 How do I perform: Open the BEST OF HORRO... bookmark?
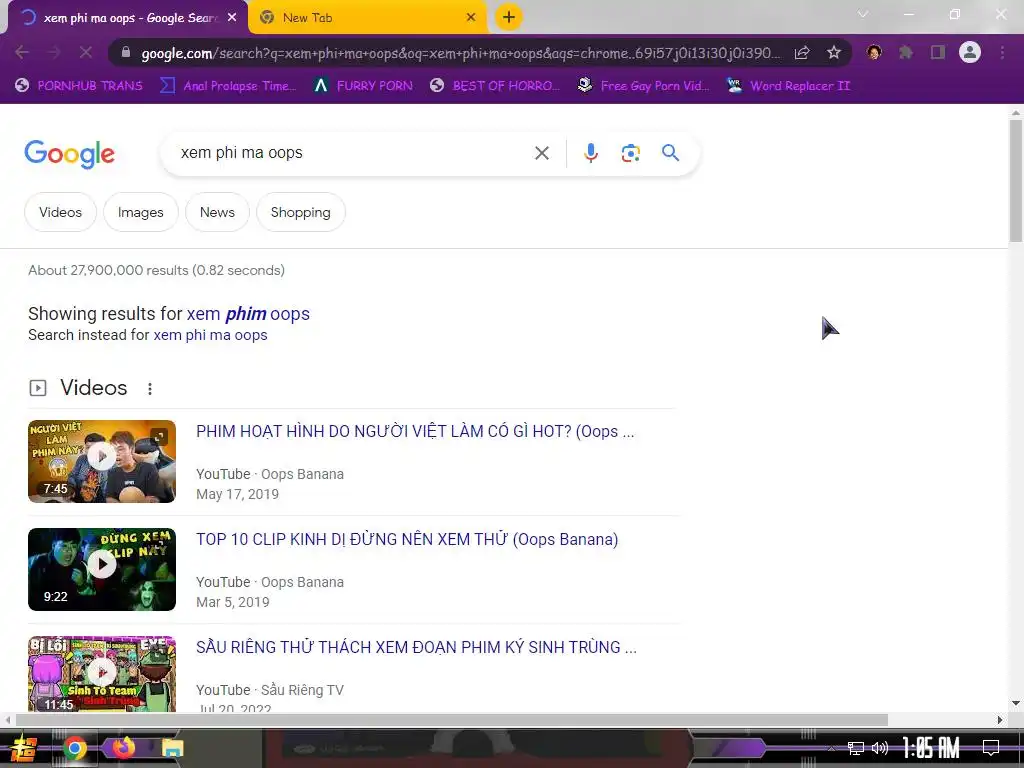495,86
